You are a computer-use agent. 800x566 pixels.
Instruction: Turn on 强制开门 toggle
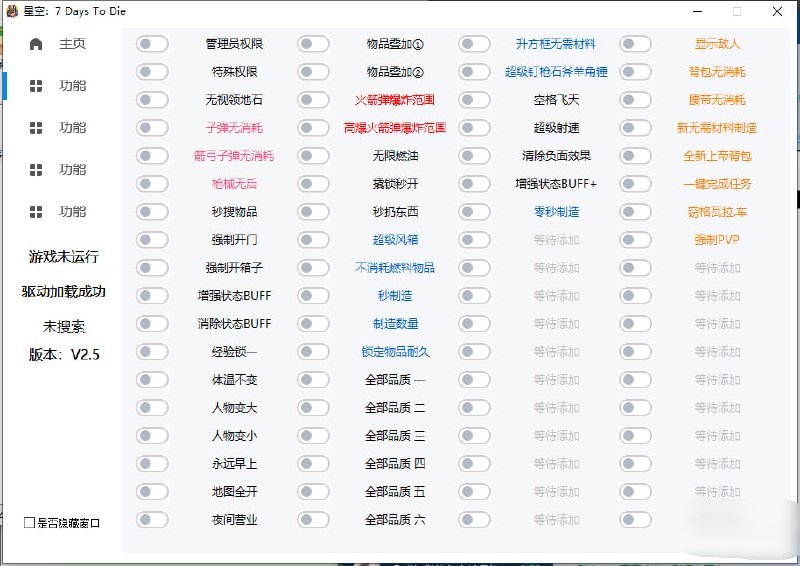pyautogui.click(x=152, y=240)
